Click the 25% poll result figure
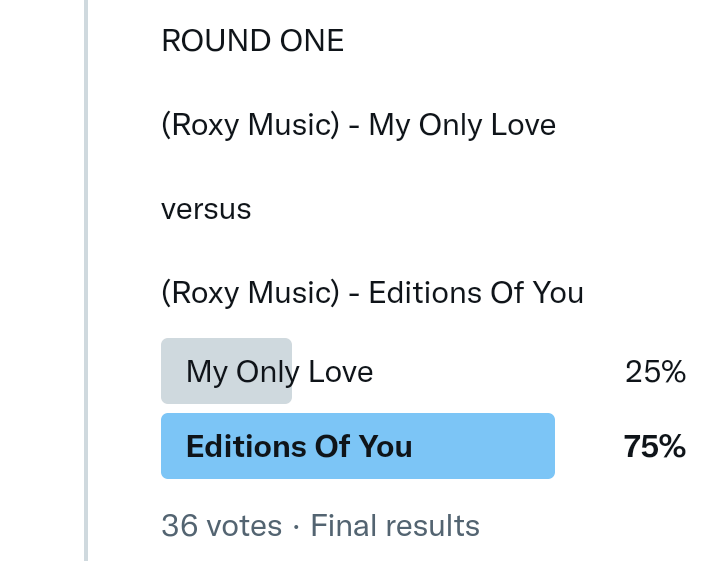Image resolution: width=720 pixels, height=561 pixels. point(655,372)
